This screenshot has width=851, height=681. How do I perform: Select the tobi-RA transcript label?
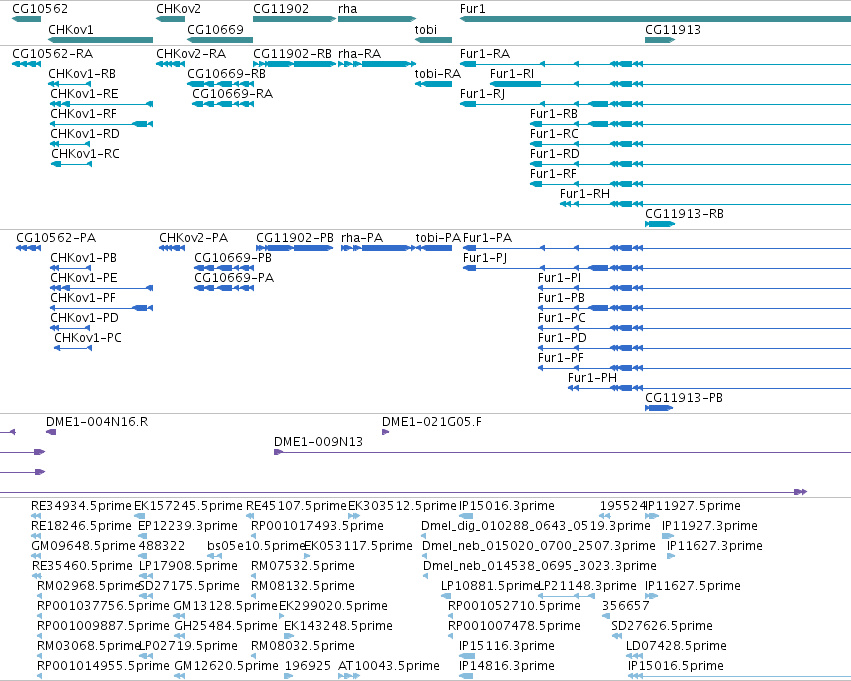coord(437,74)
